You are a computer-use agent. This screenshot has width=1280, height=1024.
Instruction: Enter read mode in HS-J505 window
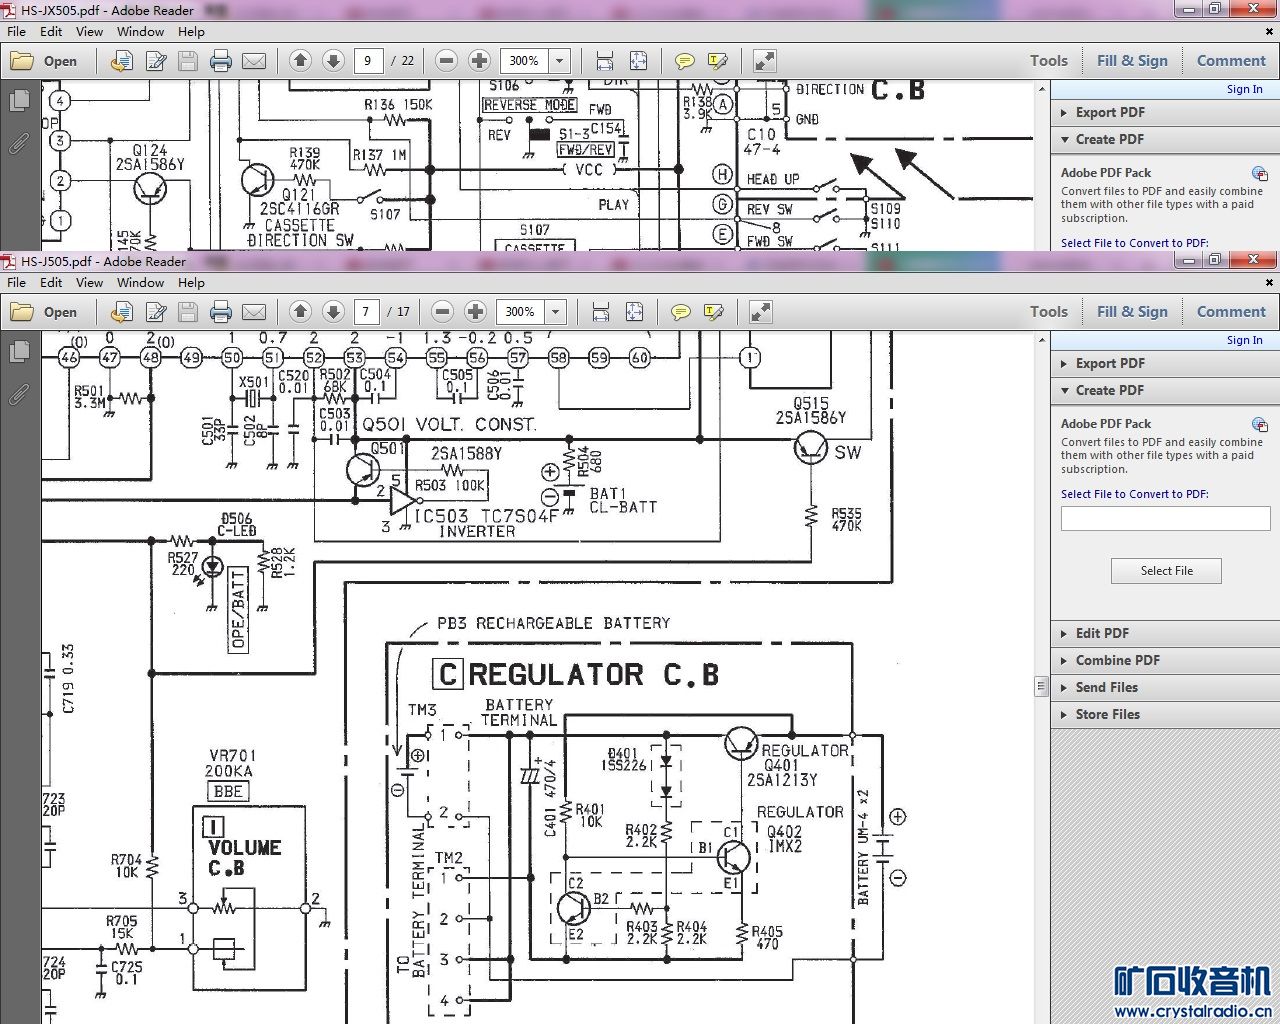(x=761, y=312)
